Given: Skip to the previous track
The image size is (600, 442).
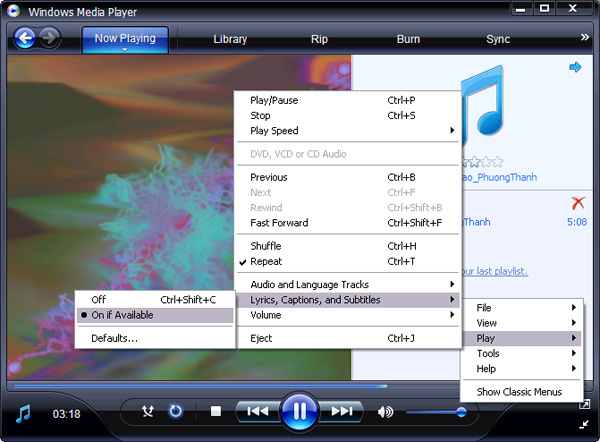Looking at the screenshot, I should coord(257,411).
